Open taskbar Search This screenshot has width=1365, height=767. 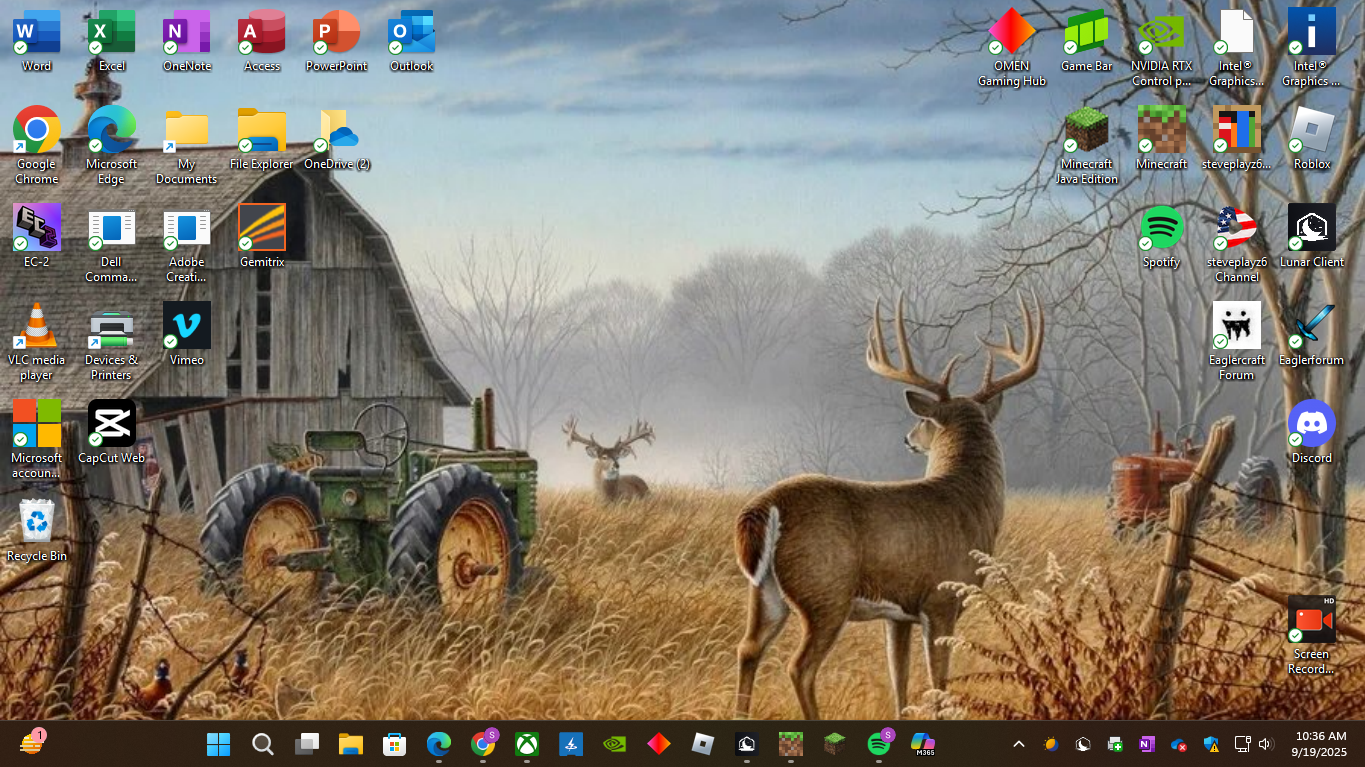(x=262, y=744)
